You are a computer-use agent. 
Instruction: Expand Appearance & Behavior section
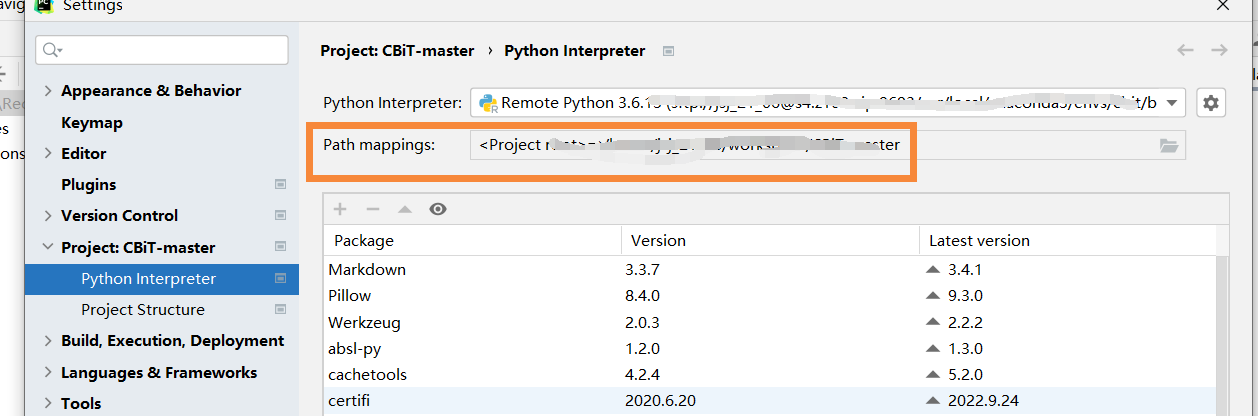click(48, 91)
